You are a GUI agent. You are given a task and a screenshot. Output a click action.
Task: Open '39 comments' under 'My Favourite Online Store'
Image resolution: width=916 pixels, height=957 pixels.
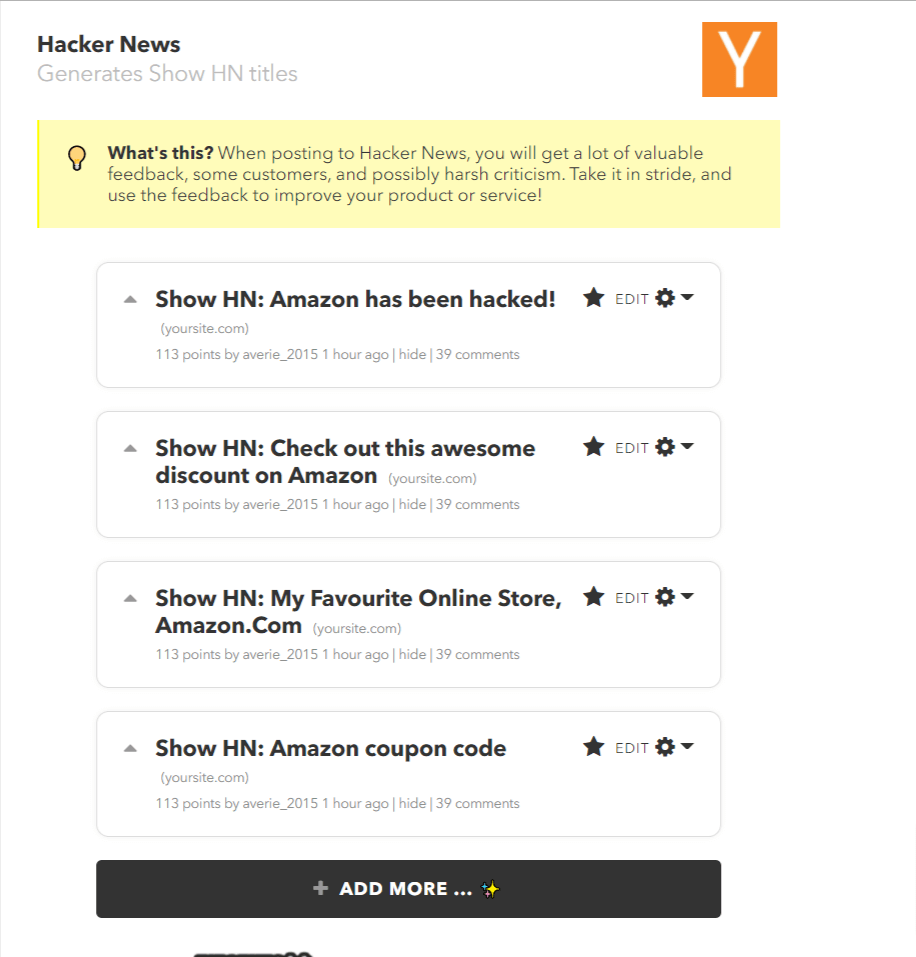tap(477, 654)
